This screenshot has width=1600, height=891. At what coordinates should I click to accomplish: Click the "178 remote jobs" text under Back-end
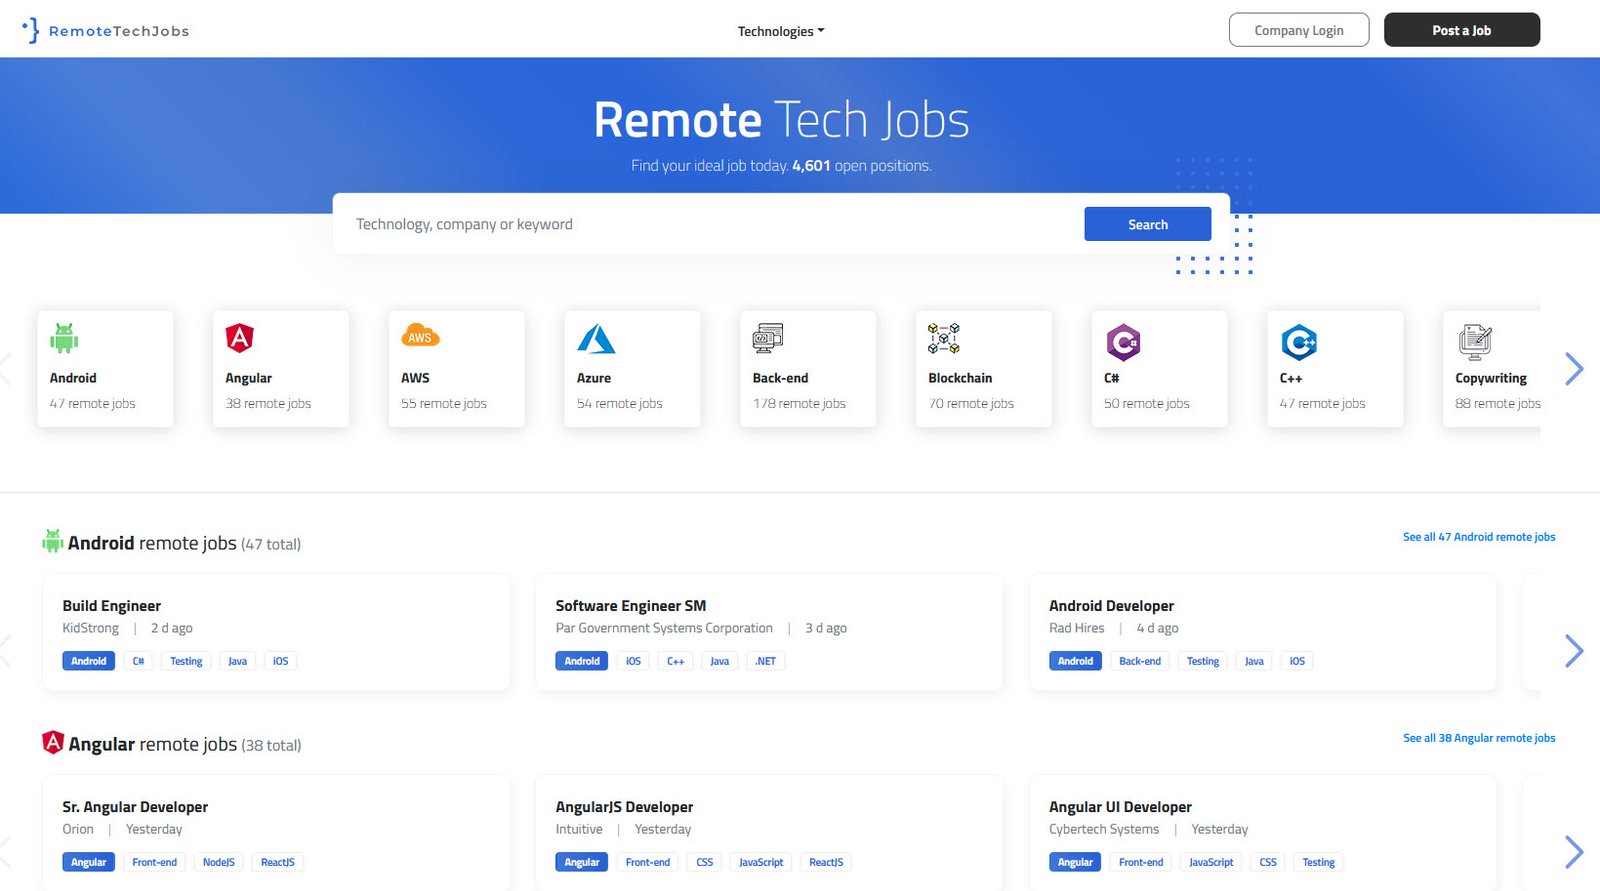tap(799, 404)
